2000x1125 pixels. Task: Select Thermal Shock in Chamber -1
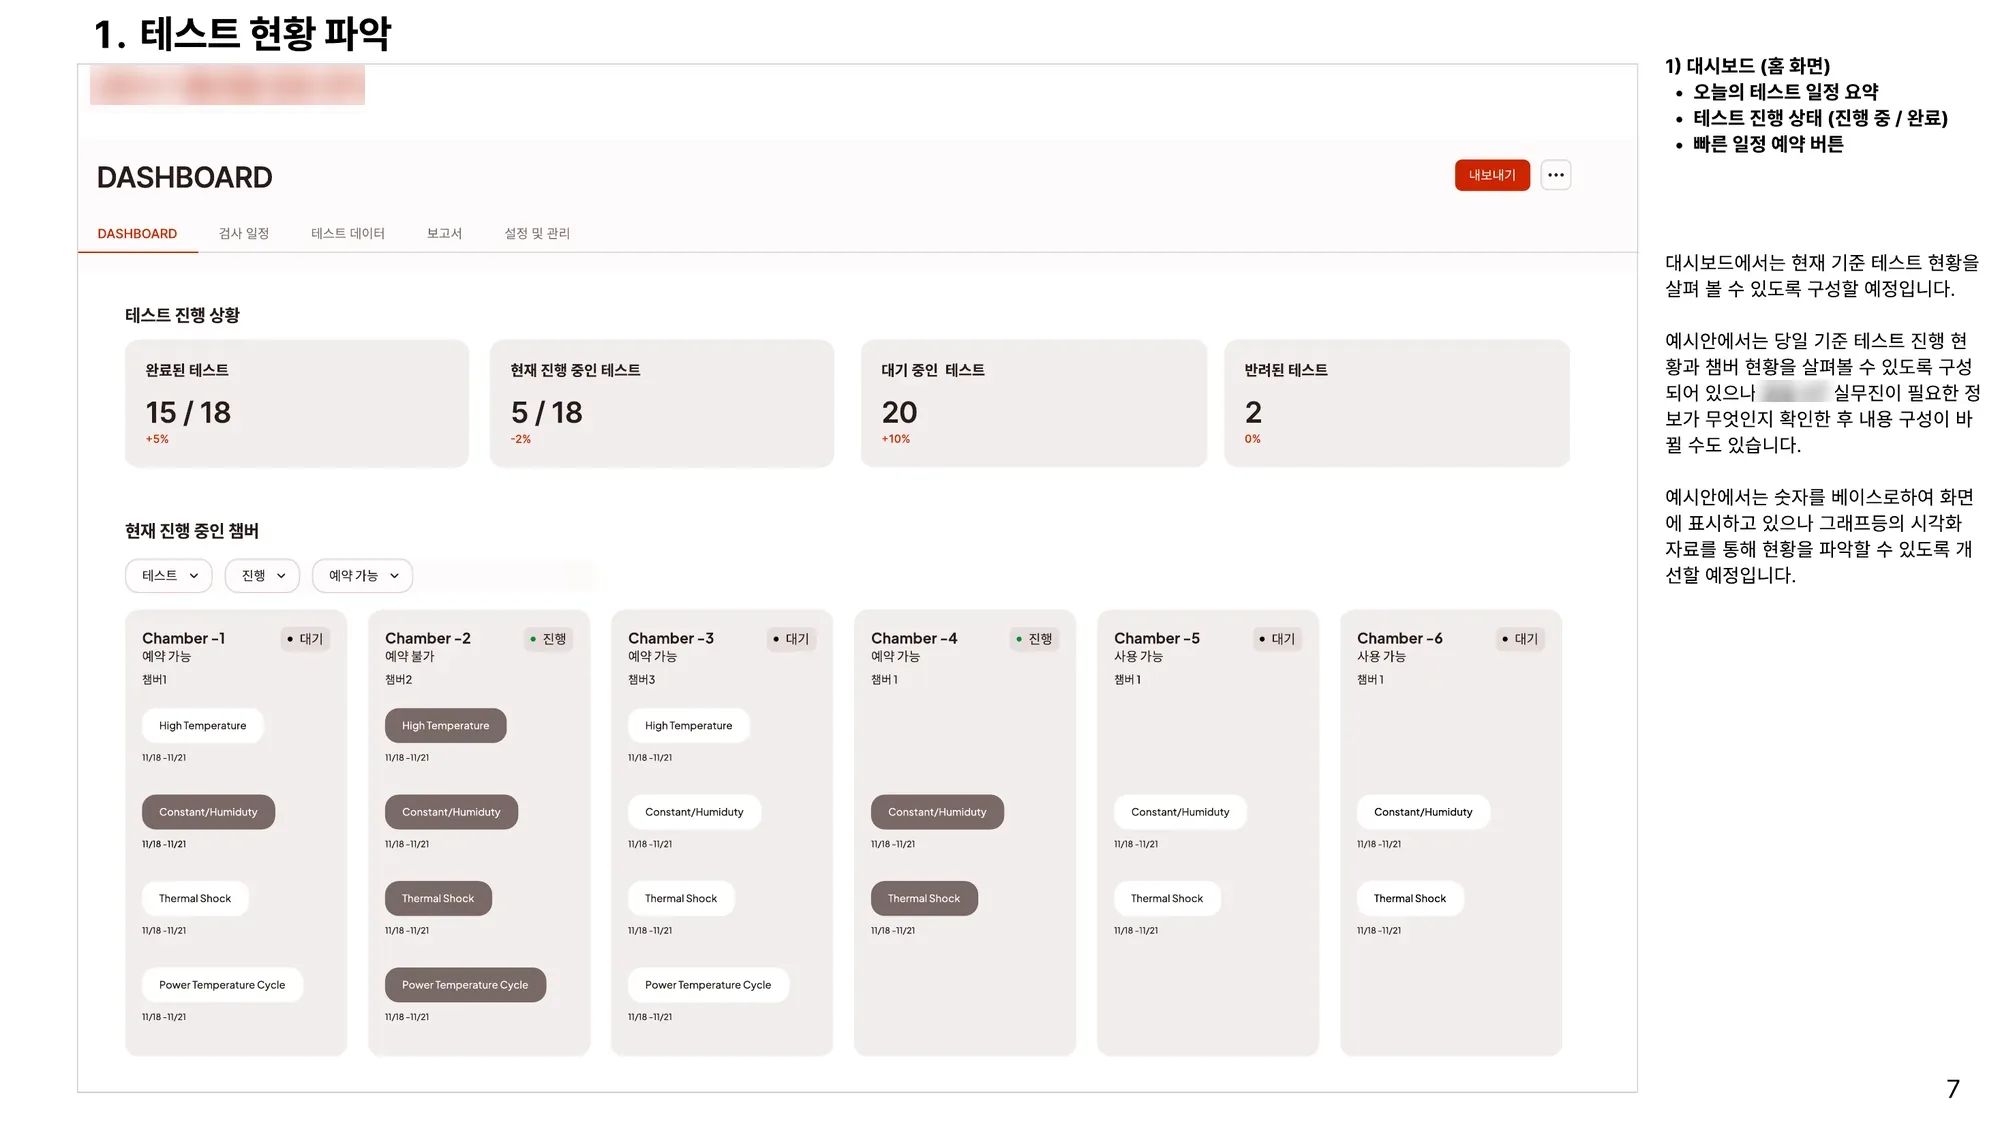click(x=195, y=898)
